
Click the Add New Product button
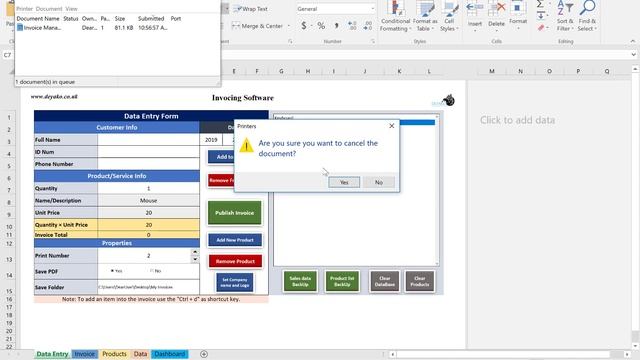point(235,240)
